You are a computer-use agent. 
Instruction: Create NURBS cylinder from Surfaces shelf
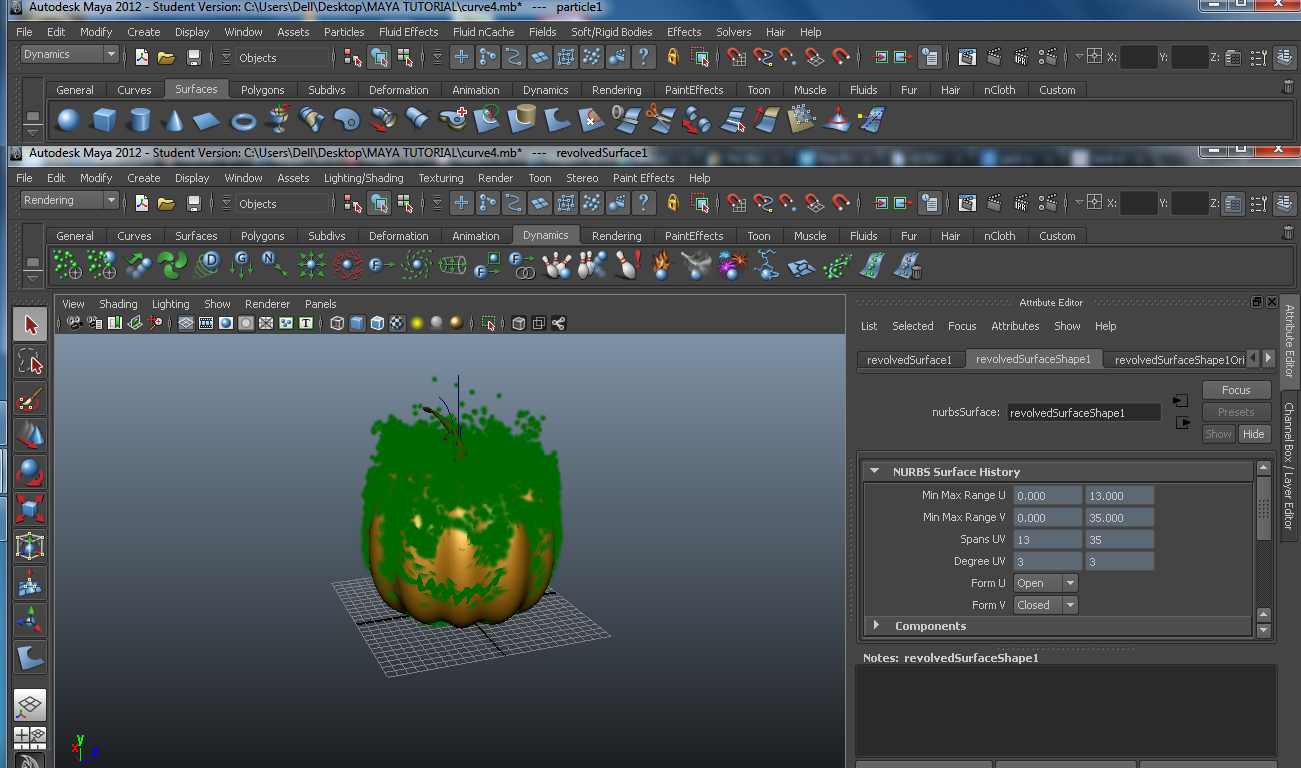pos(140,121)
